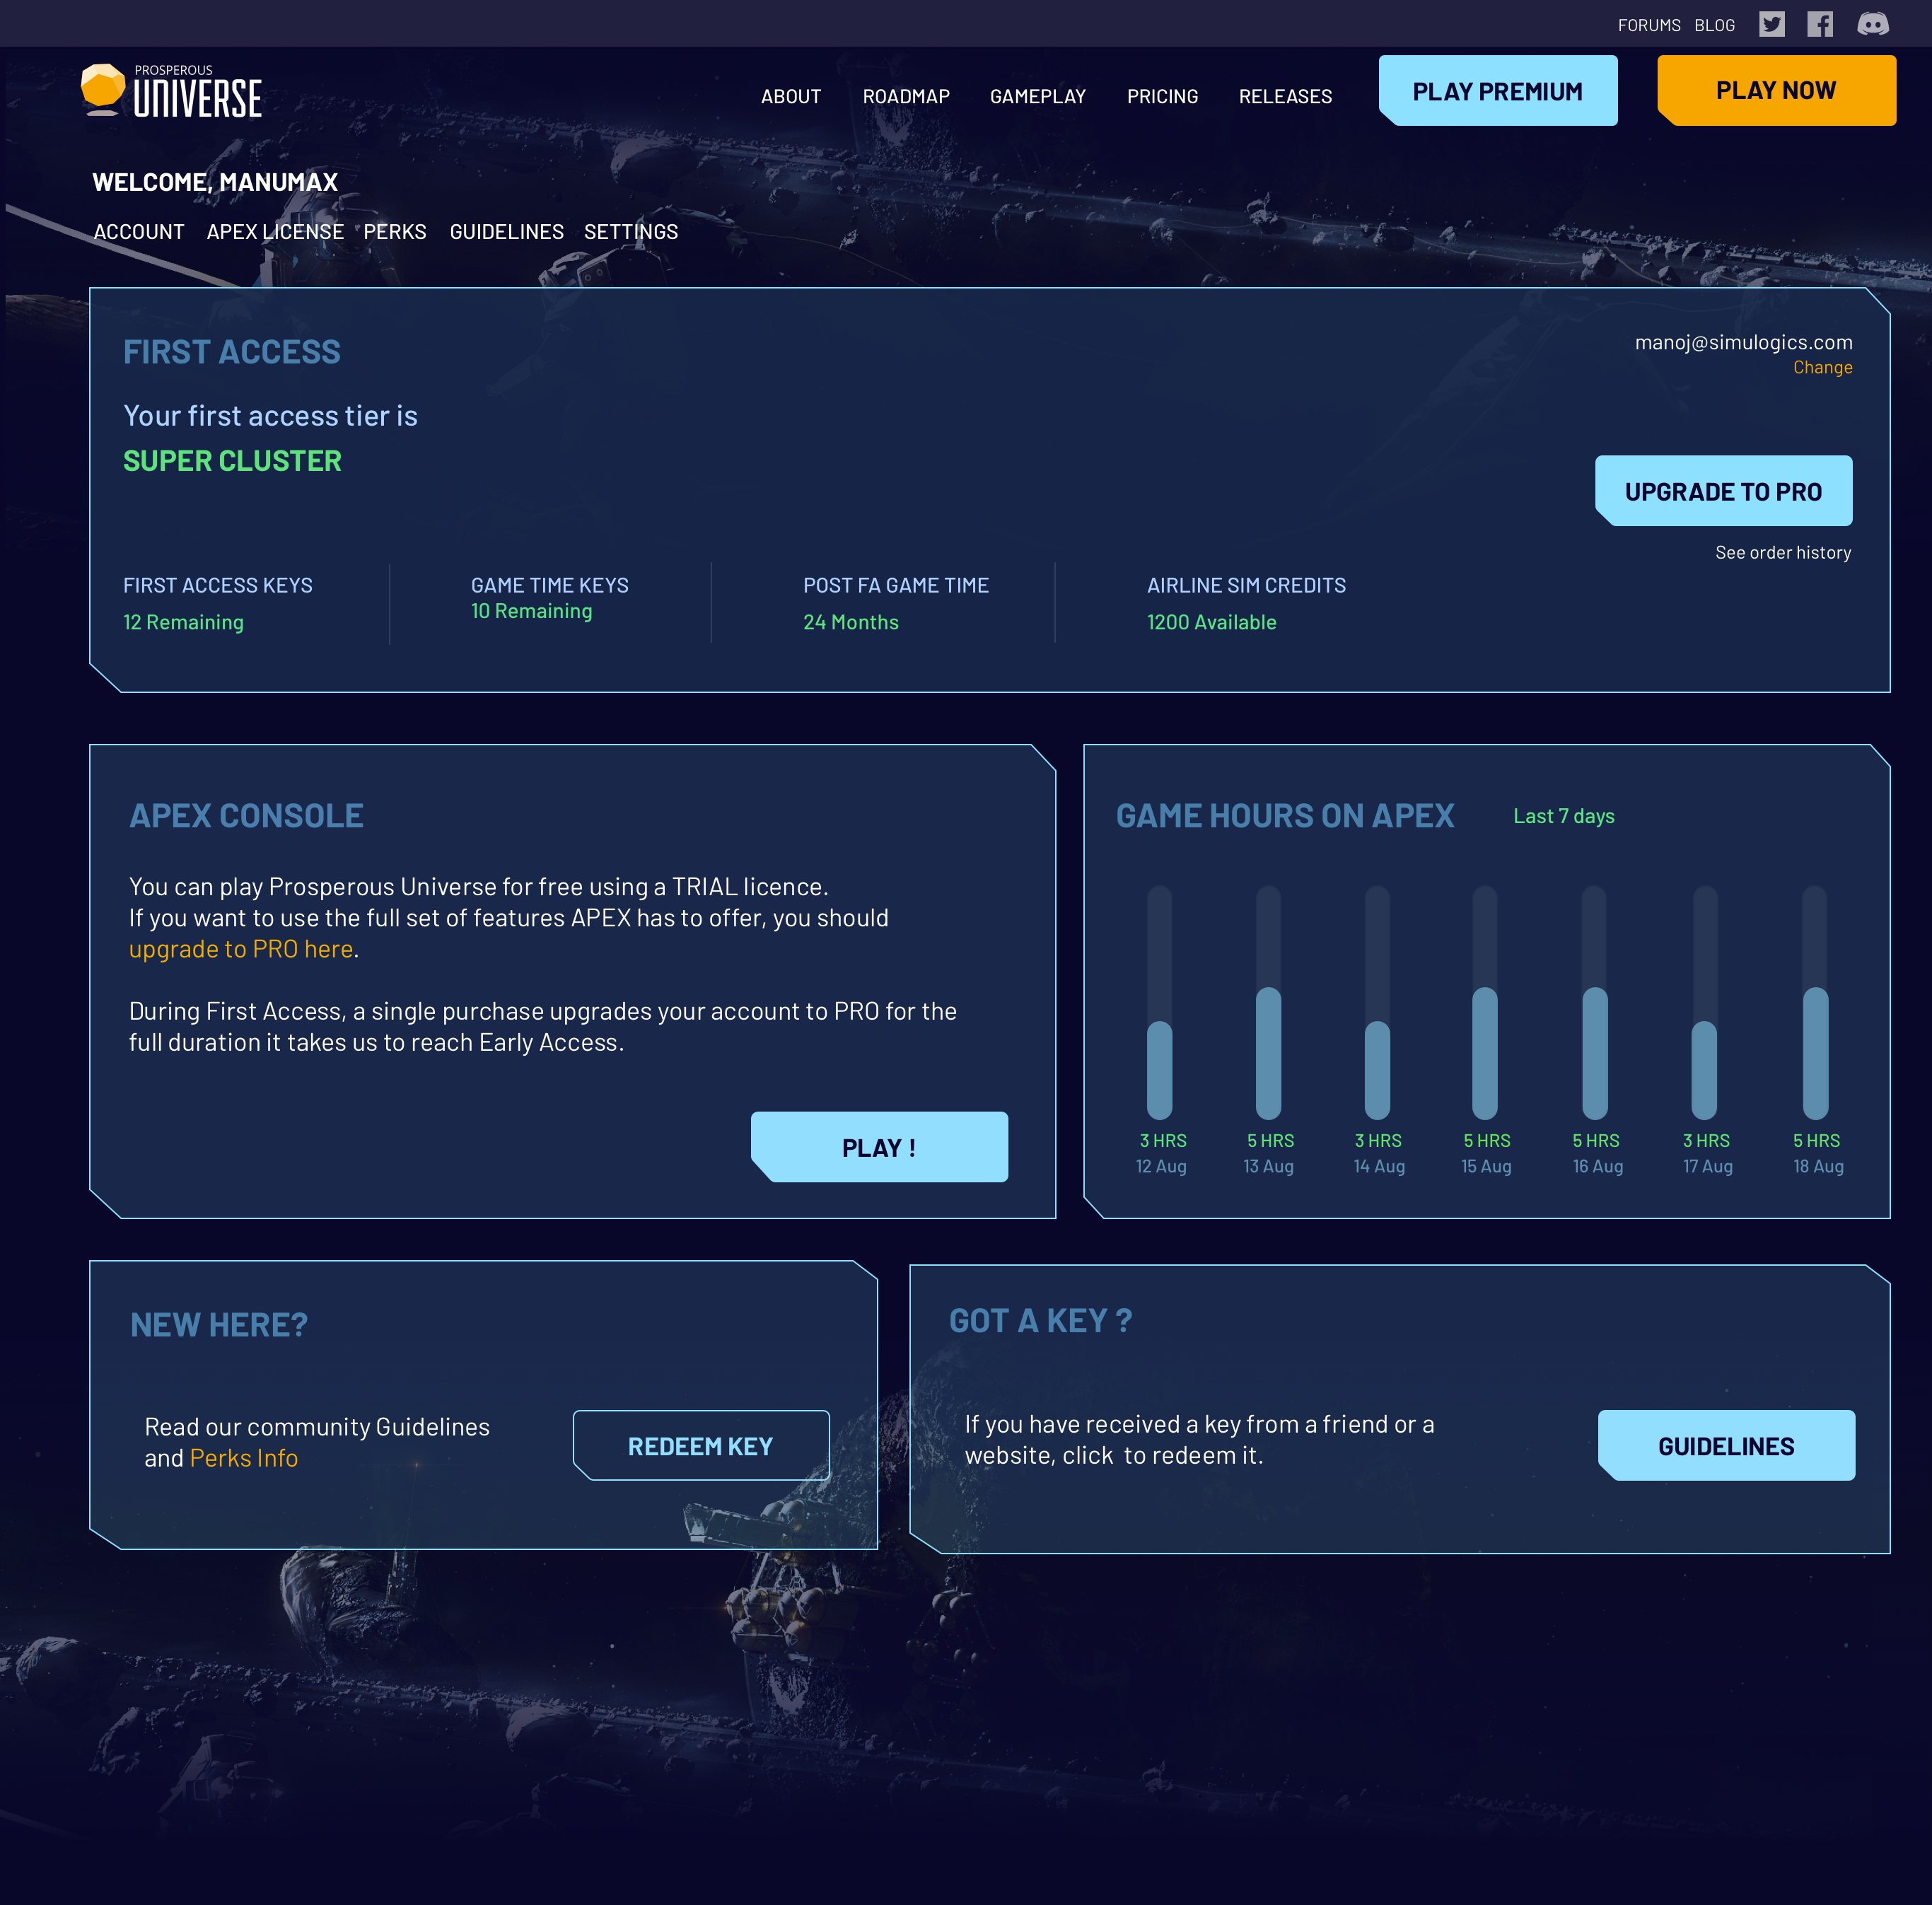Go to the Roadmap menu item
Viewport: 1932px width, 1905px height.
pyautogui.click(x=906, y=97)
